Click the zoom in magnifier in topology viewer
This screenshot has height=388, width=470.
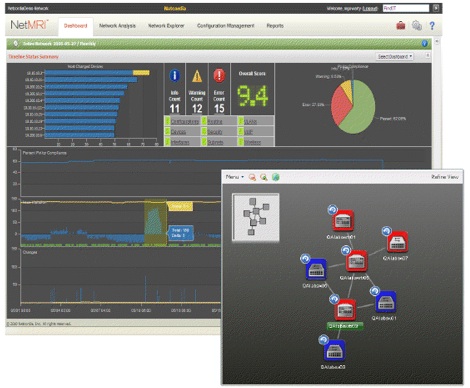[x=264, y=177]
